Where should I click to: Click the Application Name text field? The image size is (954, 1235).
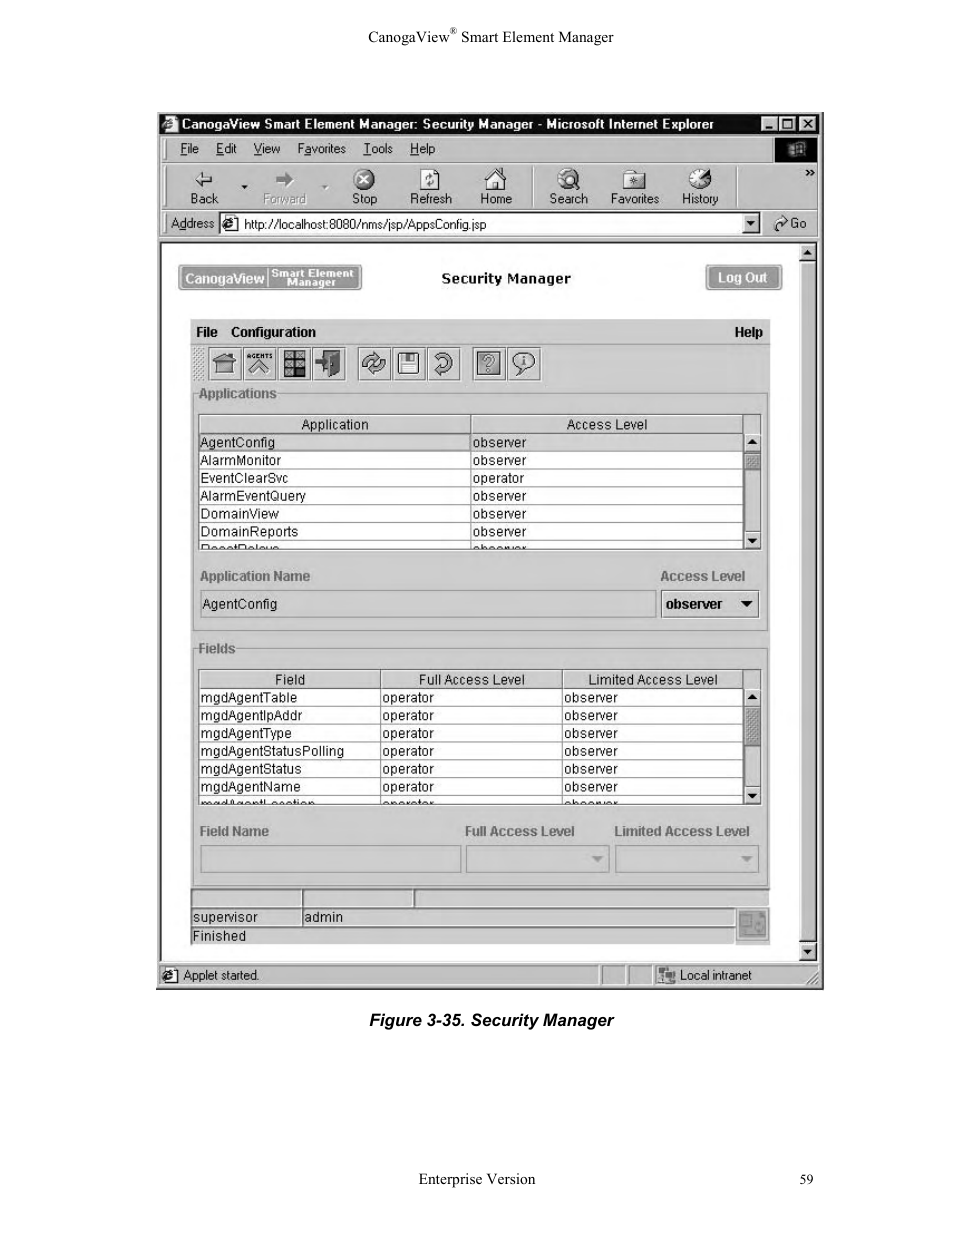pyautogui.click(x=428, y=604)
